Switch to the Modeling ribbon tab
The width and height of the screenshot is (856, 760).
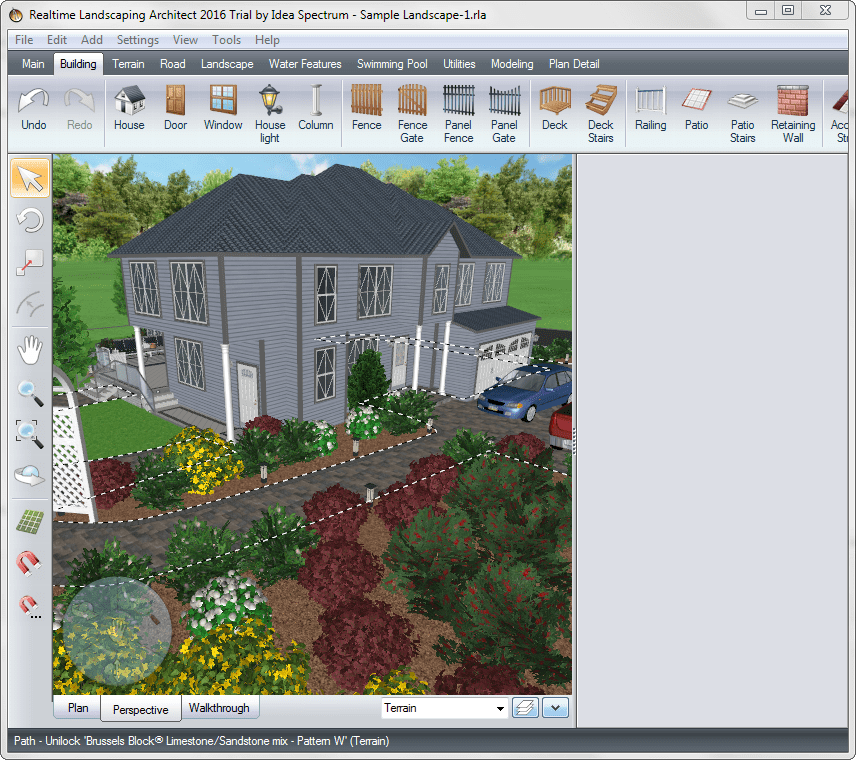(x=512, y=64)
